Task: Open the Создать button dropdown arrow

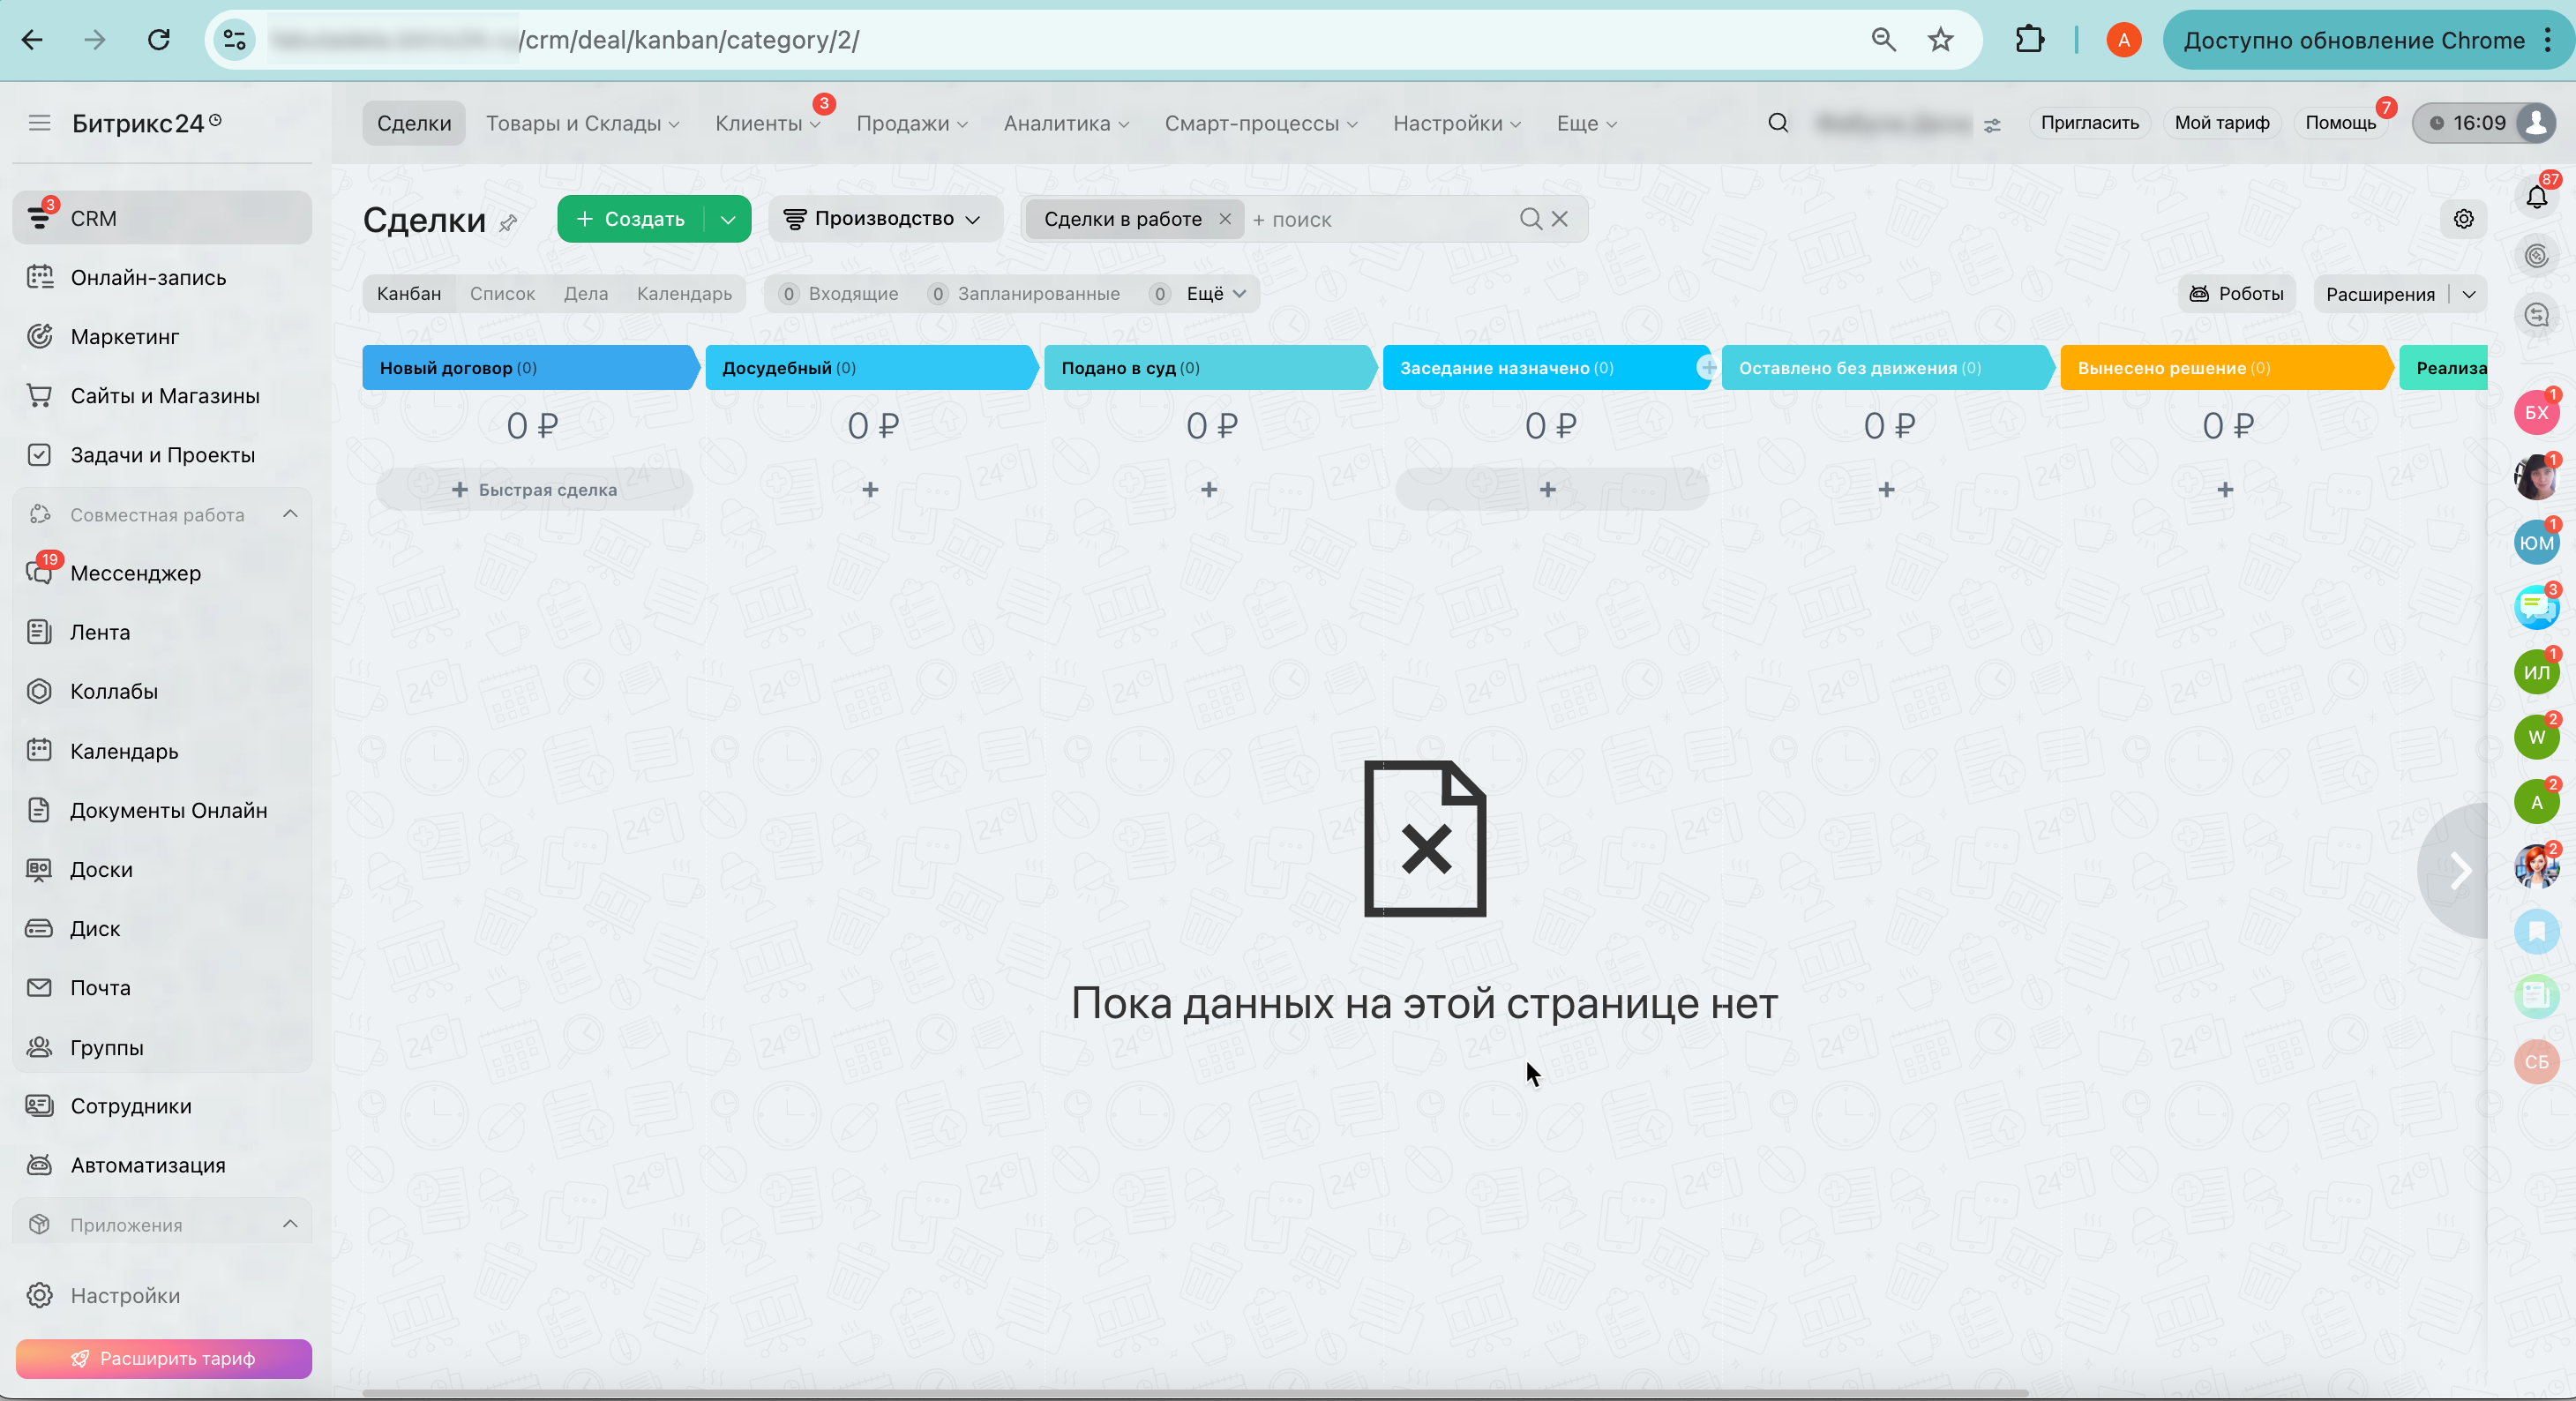Action: (728, 219)
